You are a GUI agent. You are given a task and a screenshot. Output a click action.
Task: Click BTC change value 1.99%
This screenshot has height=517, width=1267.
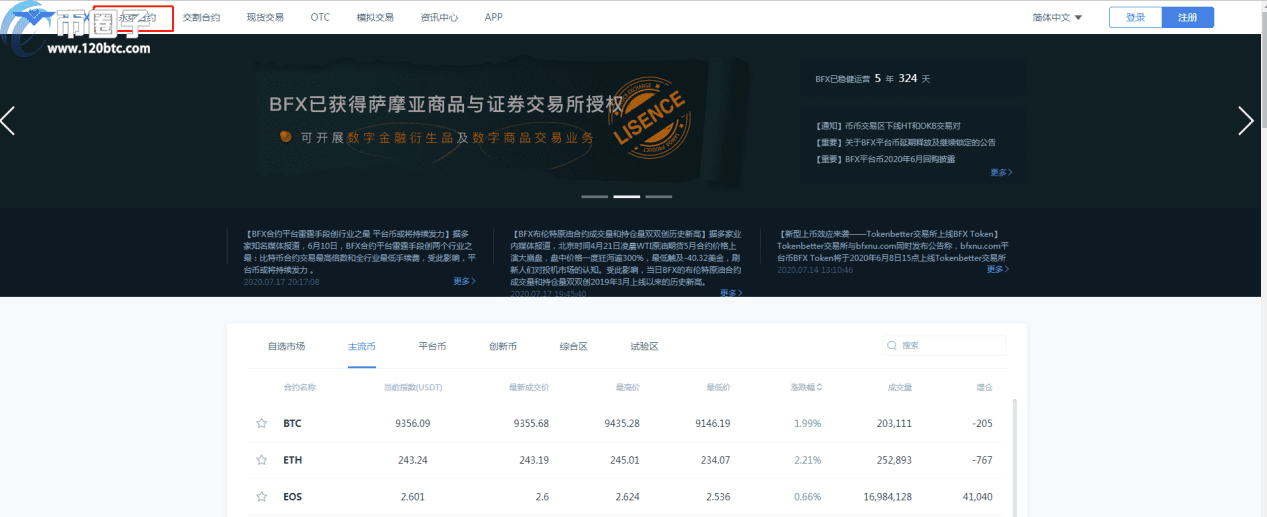(808, 423)
